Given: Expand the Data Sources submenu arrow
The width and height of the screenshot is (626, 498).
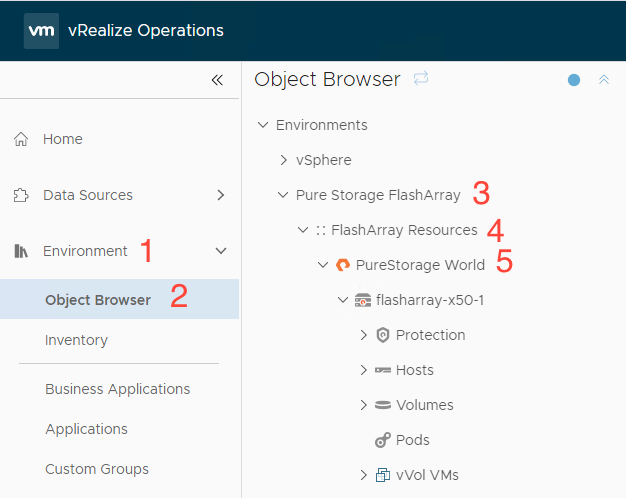Looking at the screenshot, I should point(221,195).
